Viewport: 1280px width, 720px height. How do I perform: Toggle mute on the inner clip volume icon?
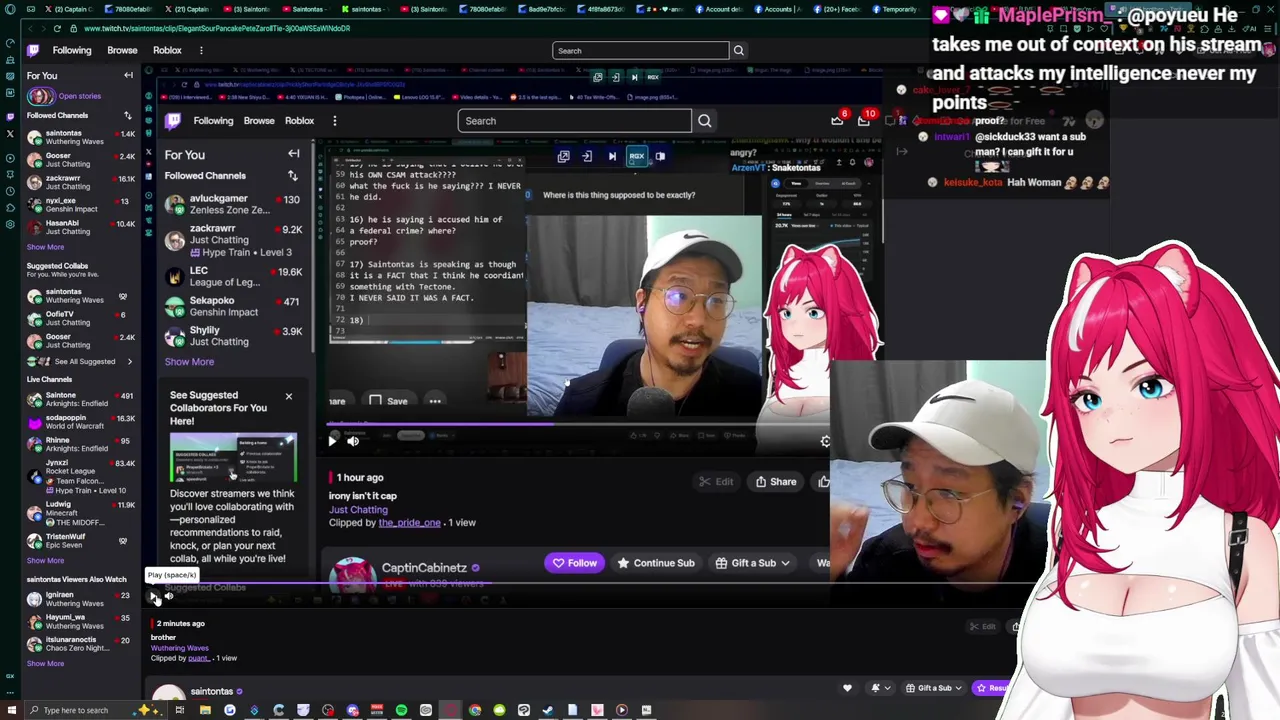click(353, 441)
